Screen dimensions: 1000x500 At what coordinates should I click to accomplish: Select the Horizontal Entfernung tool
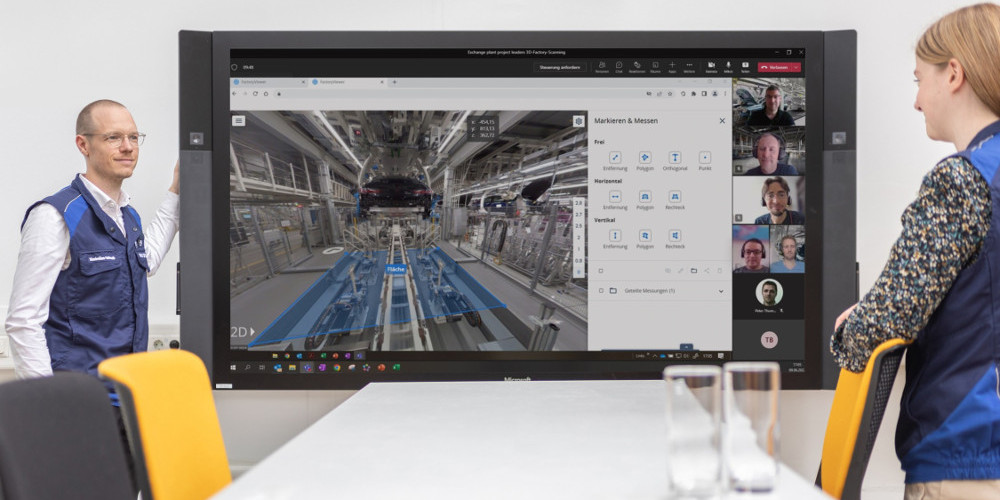pos(615,196)
